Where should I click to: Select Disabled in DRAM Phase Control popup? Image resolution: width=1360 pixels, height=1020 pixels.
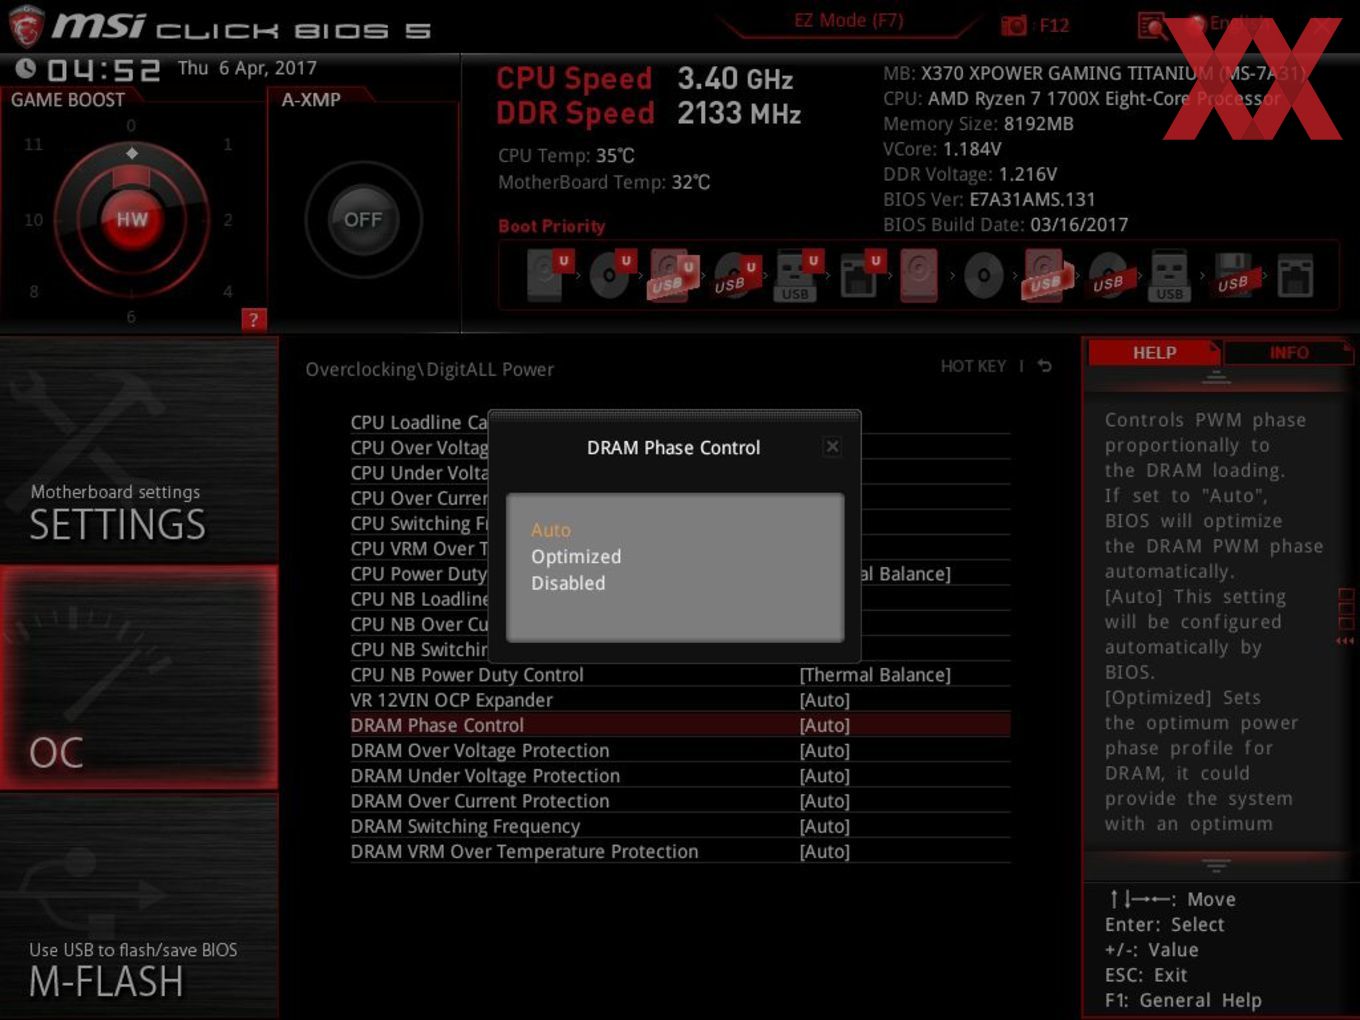pyautogui.click(x=568, y=583)
